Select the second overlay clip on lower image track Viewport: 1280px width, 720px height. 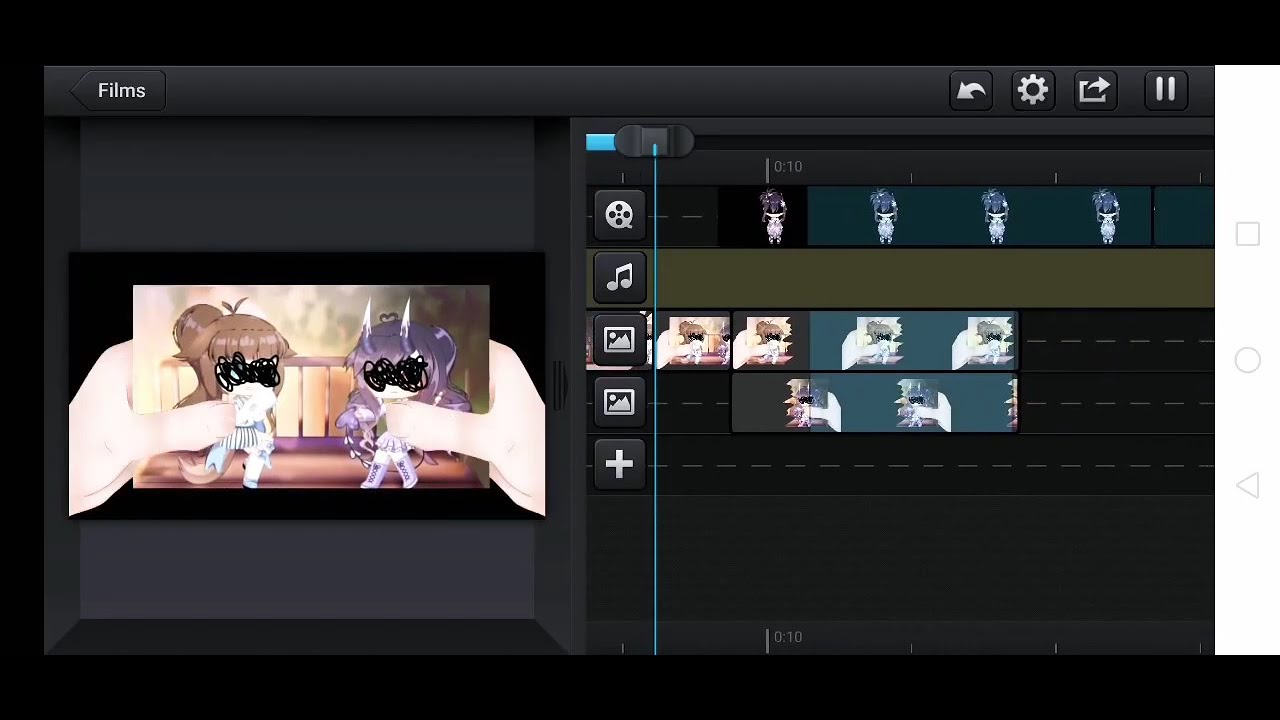(x=875, y=403)
